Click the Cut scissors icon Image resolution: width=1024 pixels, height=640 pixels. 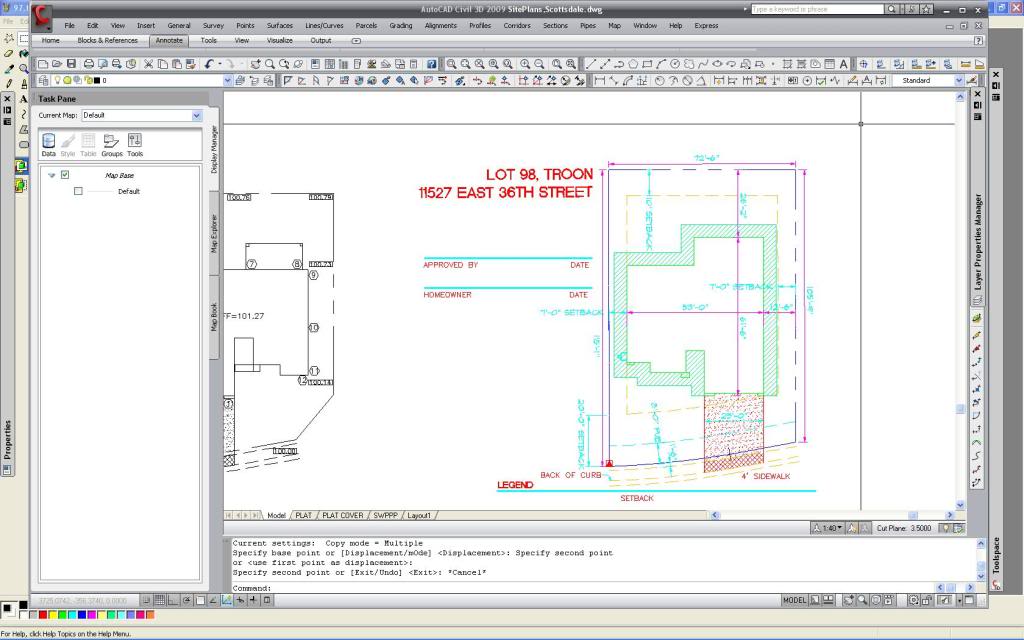tap(148, 64)
